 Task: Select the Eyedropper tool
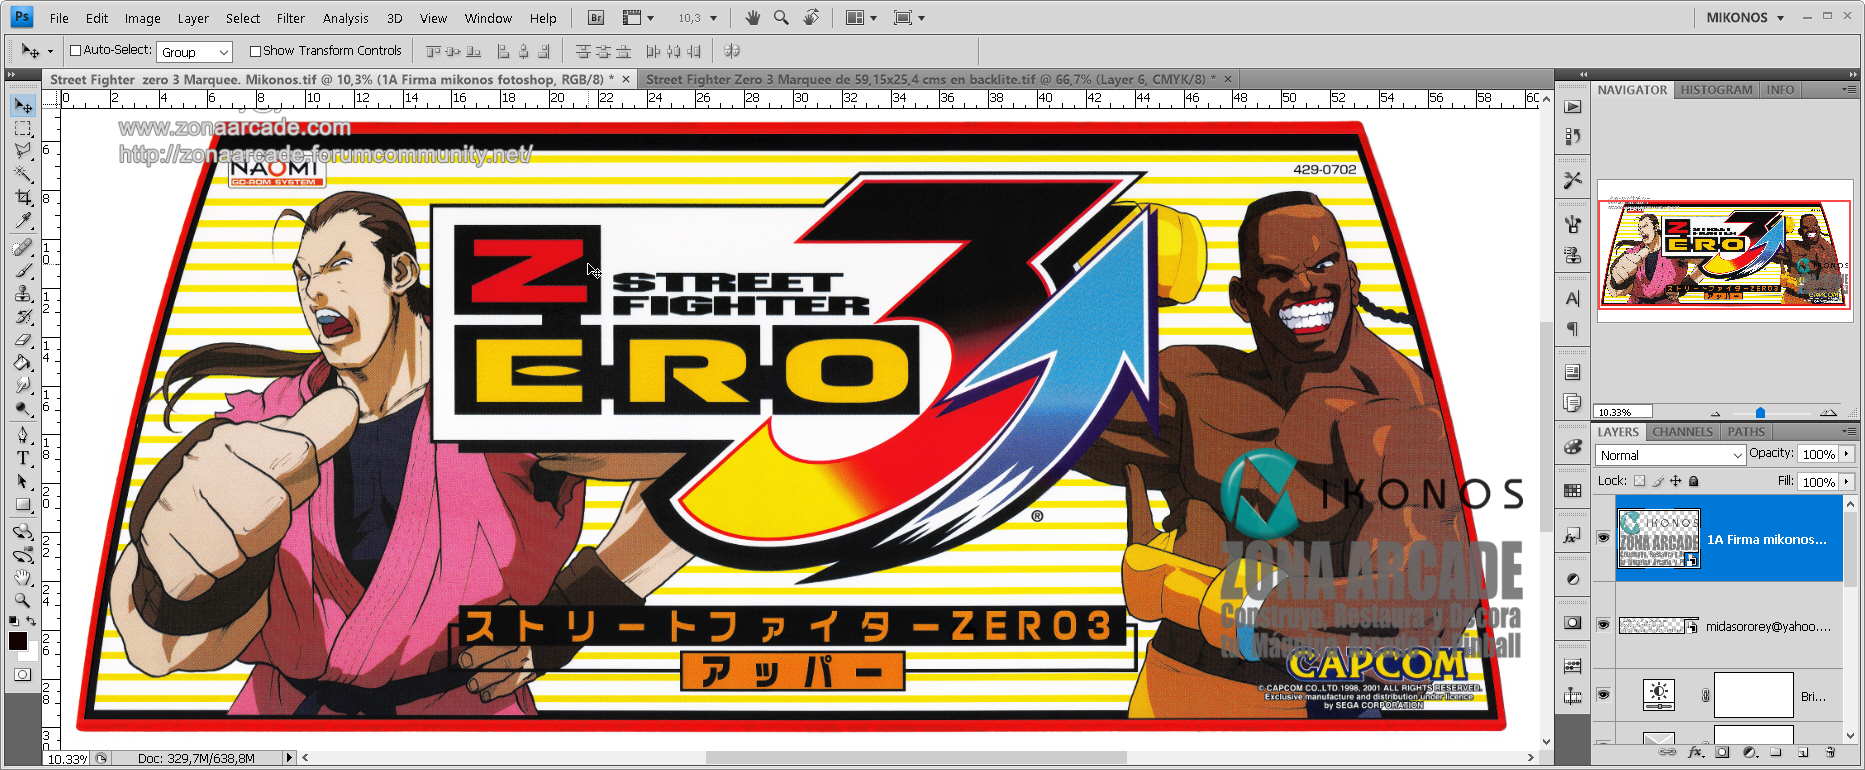tap(23, 220)
